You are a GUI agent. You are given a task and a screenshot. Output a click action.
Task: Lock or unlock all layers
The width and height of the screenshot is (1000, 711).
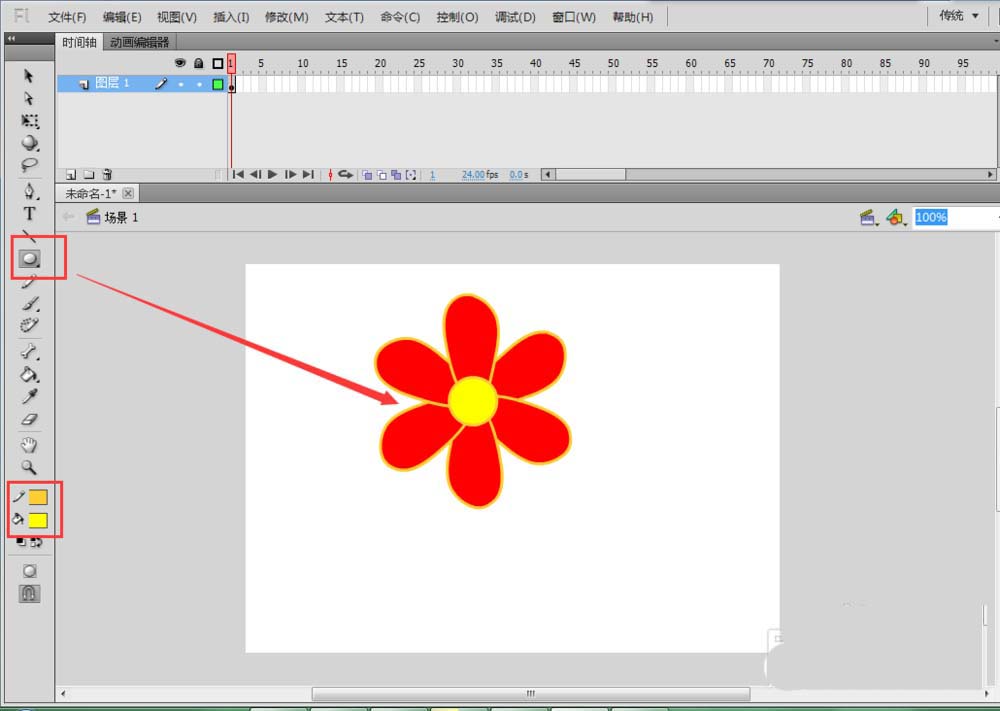click(x=198, y=63)
